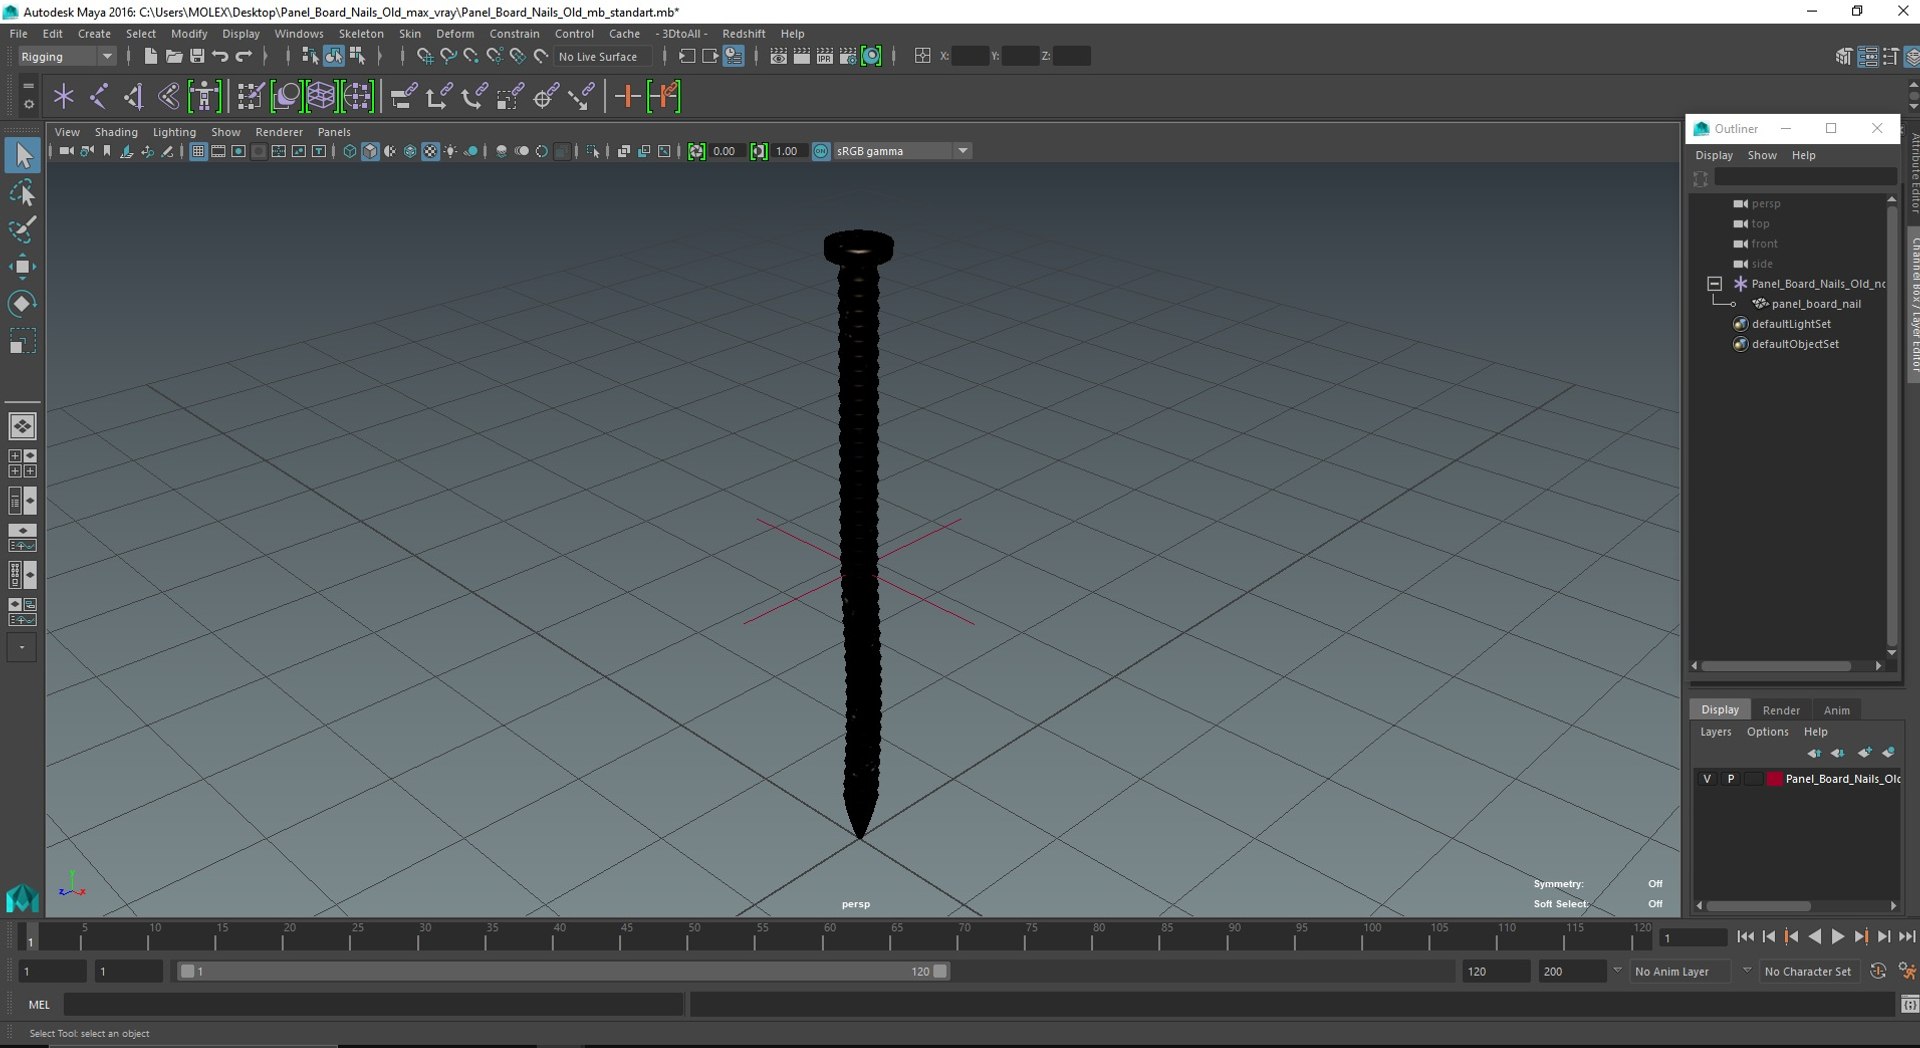Screen dimensions: 1920x1048
Task: Click the Select tool arrow in the toolbox
Action: coord(22,155)
